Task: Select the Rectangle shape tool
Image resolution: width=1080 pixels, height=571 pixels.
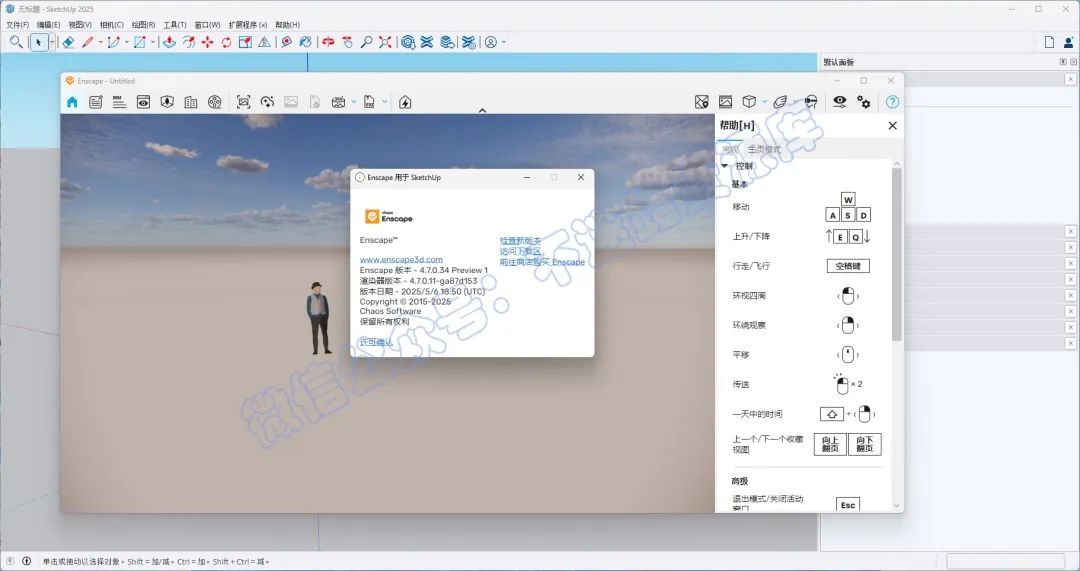Action: pos(140,42)
